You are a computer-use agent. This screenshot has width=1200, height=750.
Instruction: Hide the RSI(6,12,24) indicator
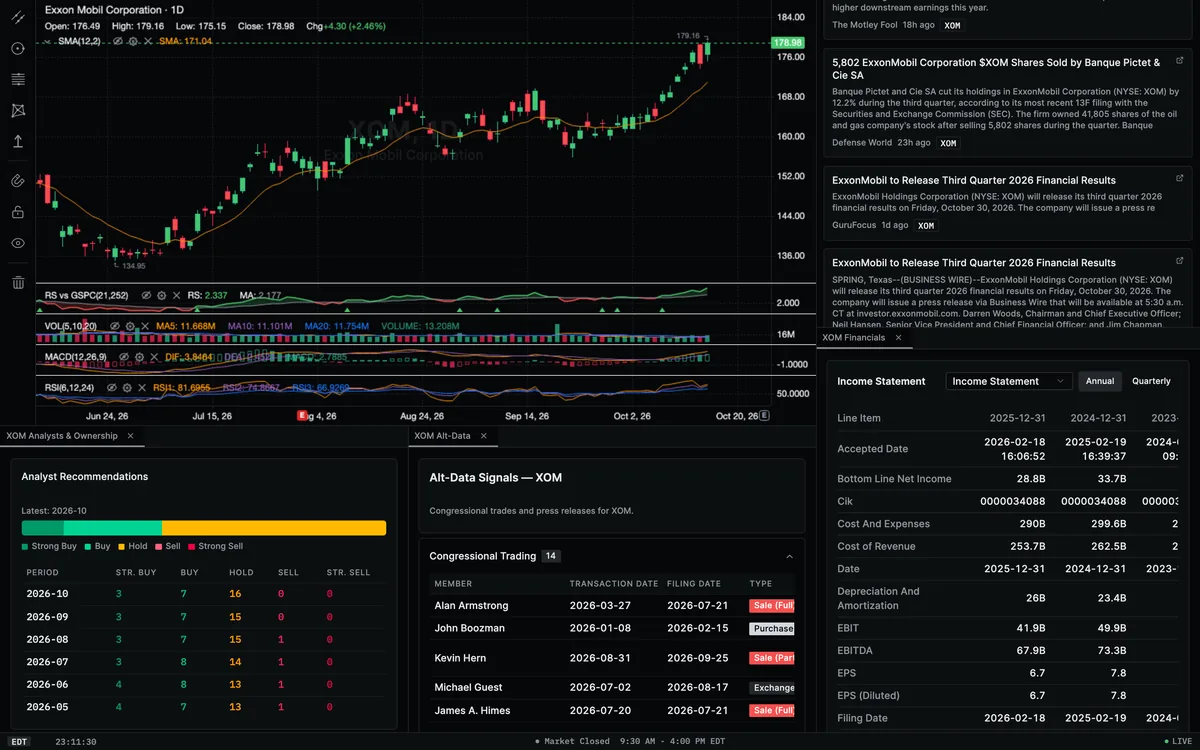tap(113, 388)
